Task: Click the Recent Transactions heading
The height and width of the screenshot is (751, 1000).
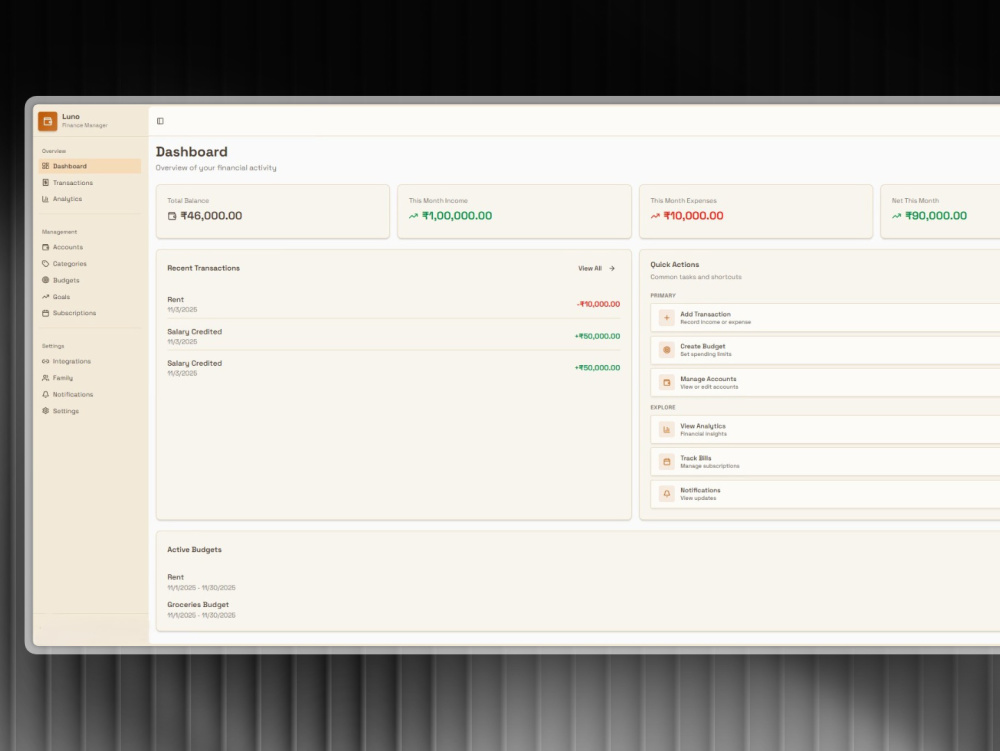Action: (203, 268)
